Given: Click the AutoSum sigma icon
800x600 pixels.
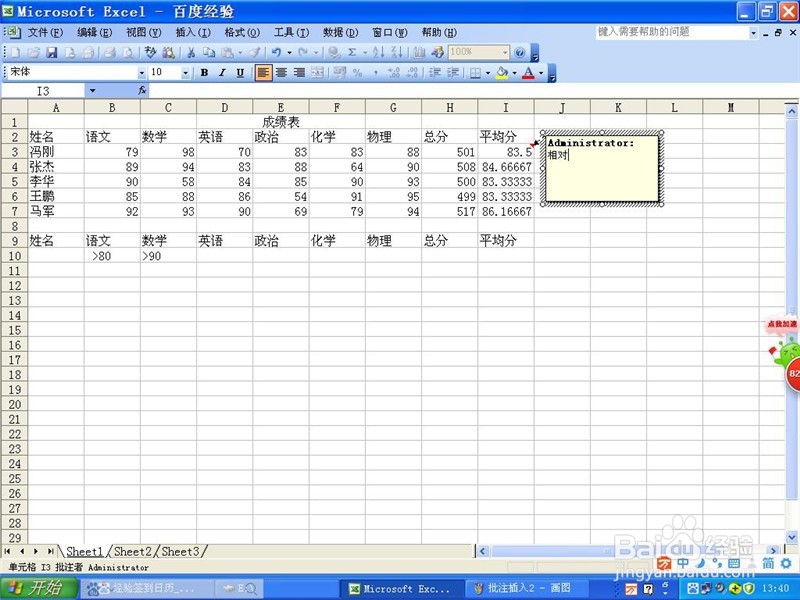Looking at the screenshot, I should point(352,52).
